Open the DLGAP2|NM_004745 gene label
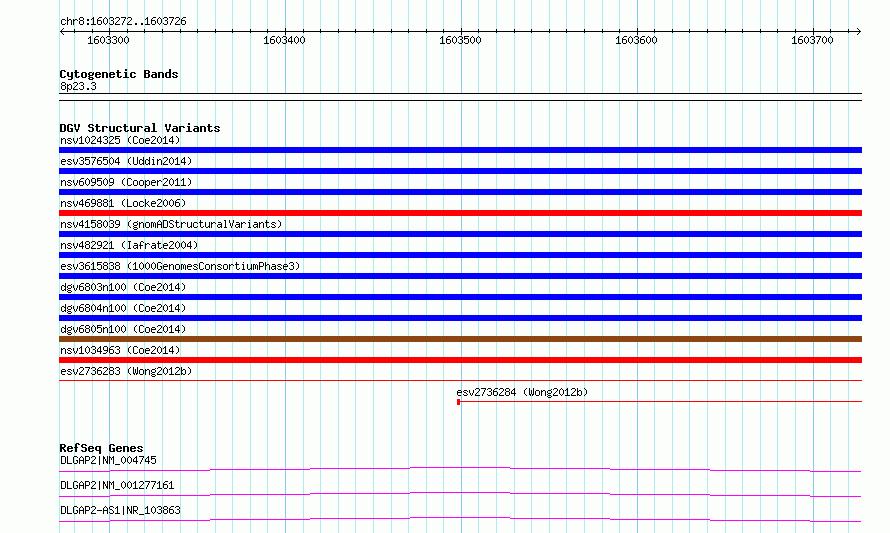 [x=108, y=460]
